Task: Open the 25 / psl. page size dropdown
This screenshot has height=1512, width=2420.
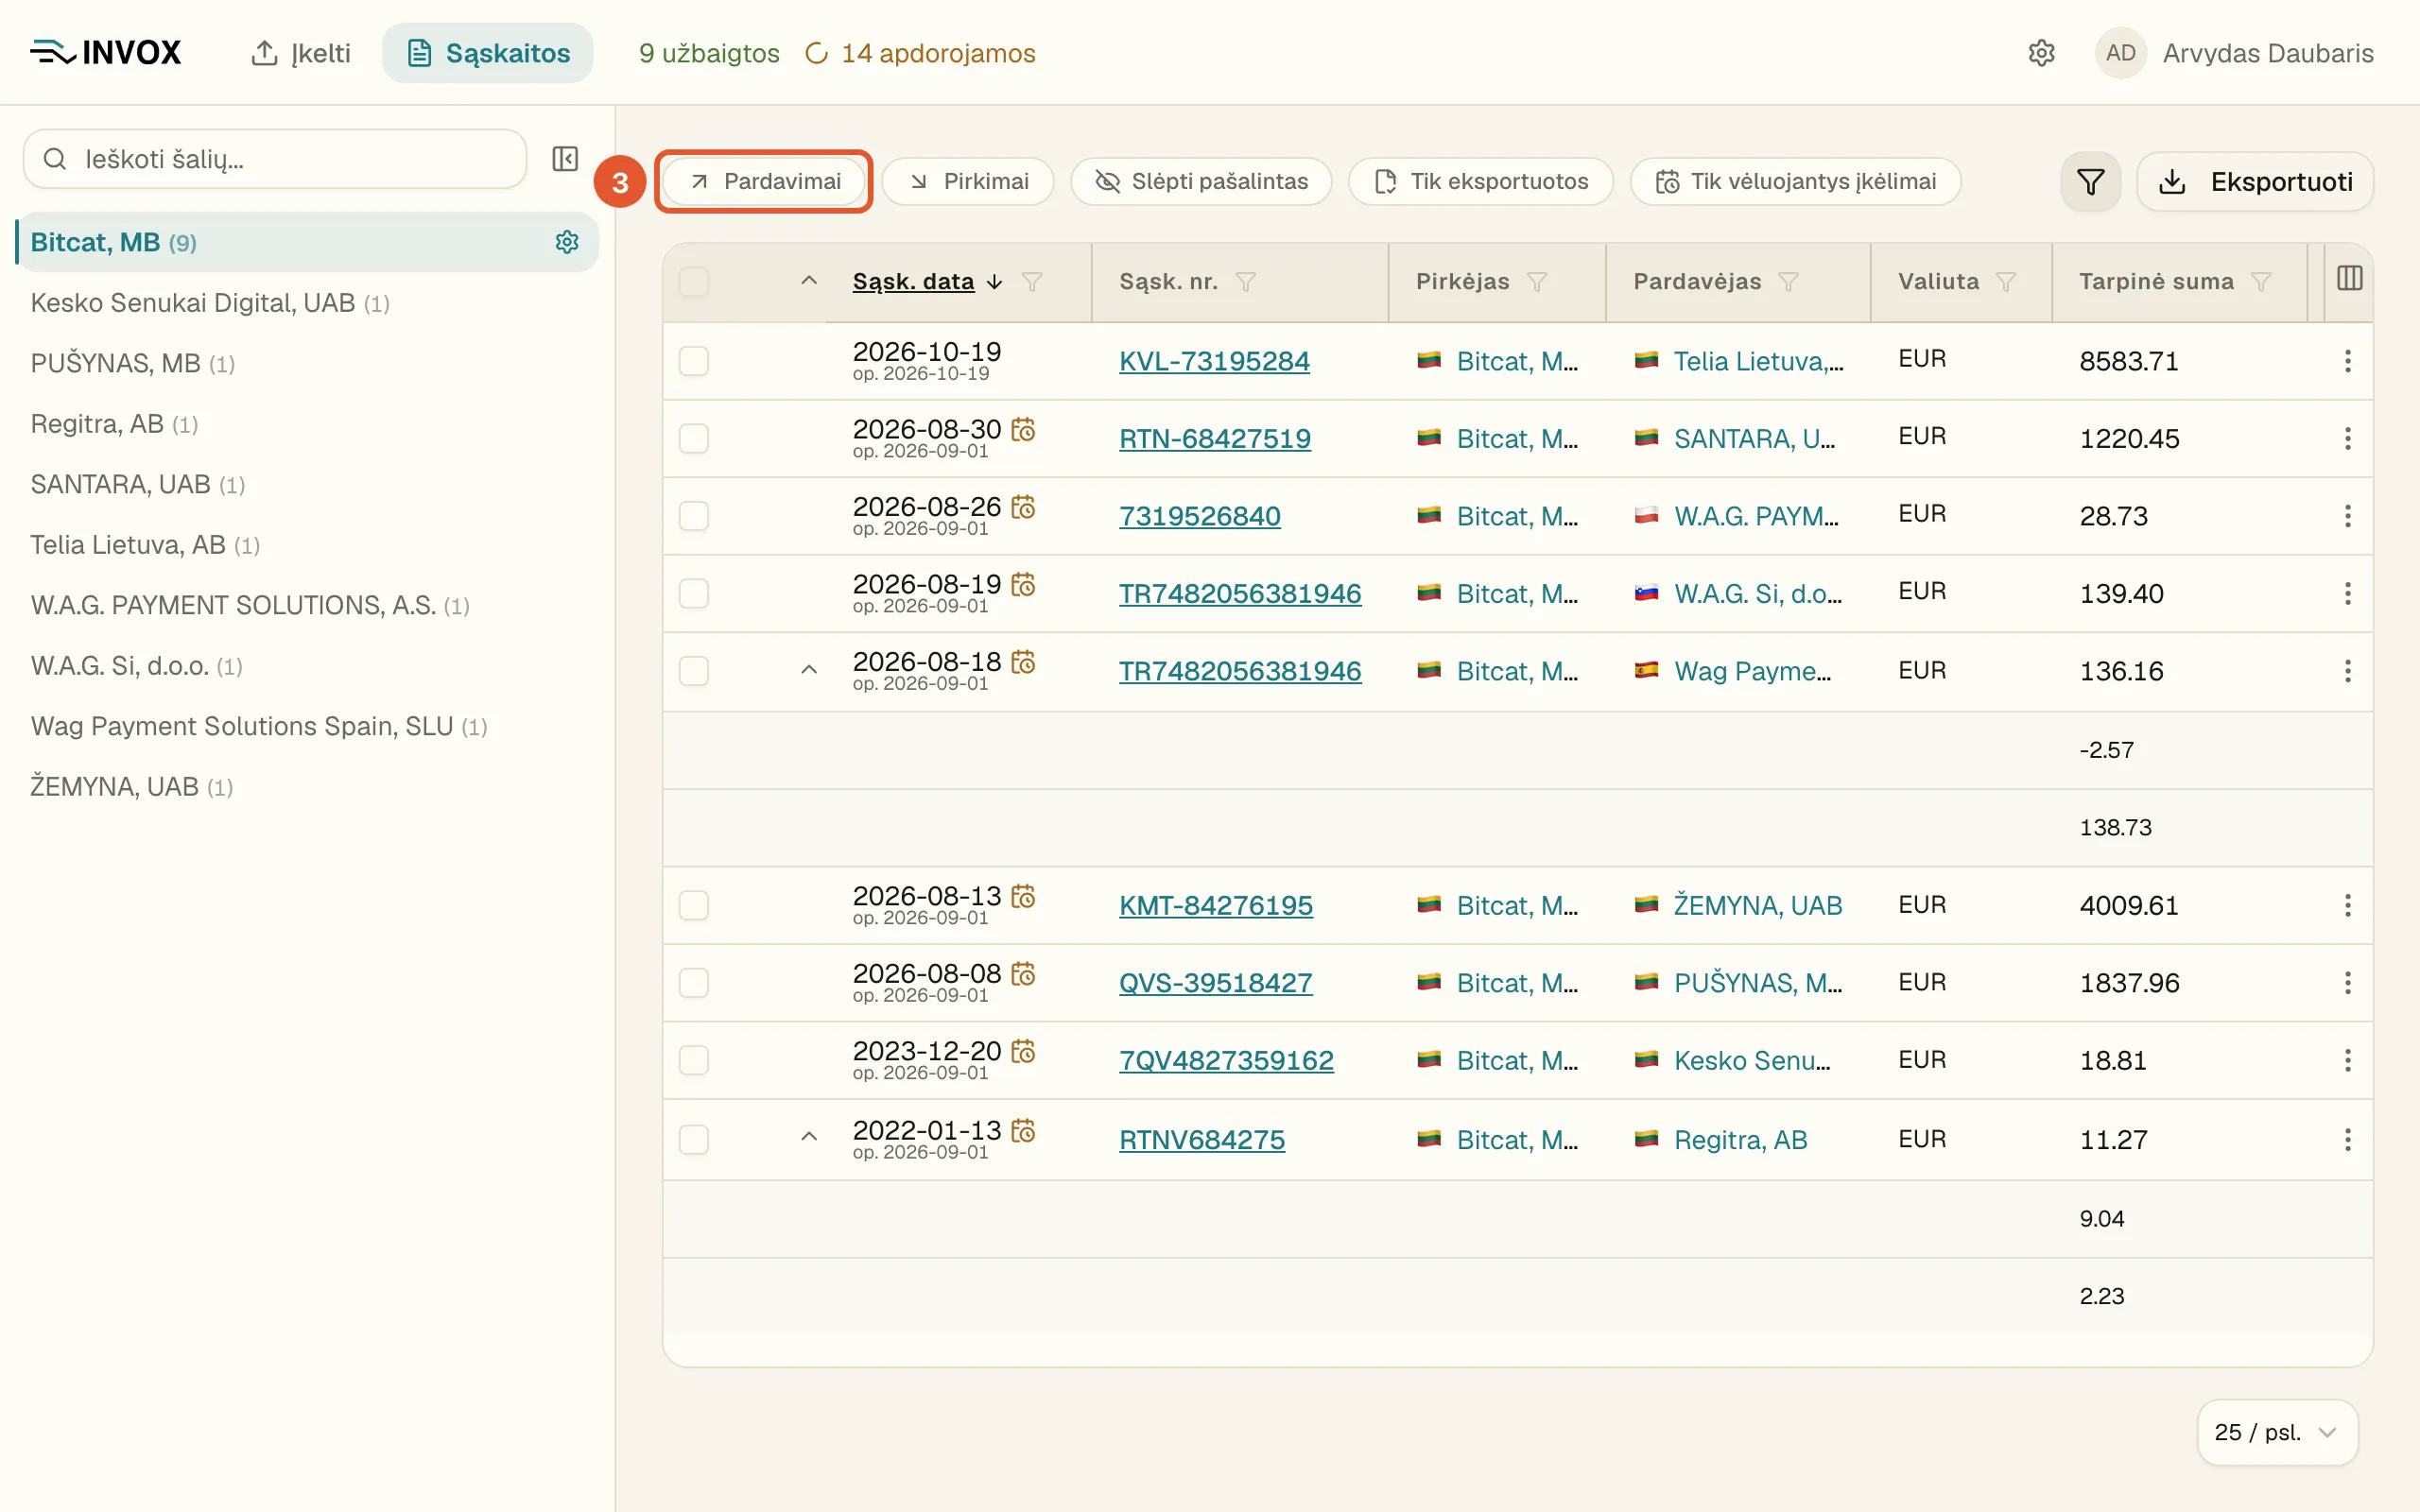Action: point(2277,1432)
